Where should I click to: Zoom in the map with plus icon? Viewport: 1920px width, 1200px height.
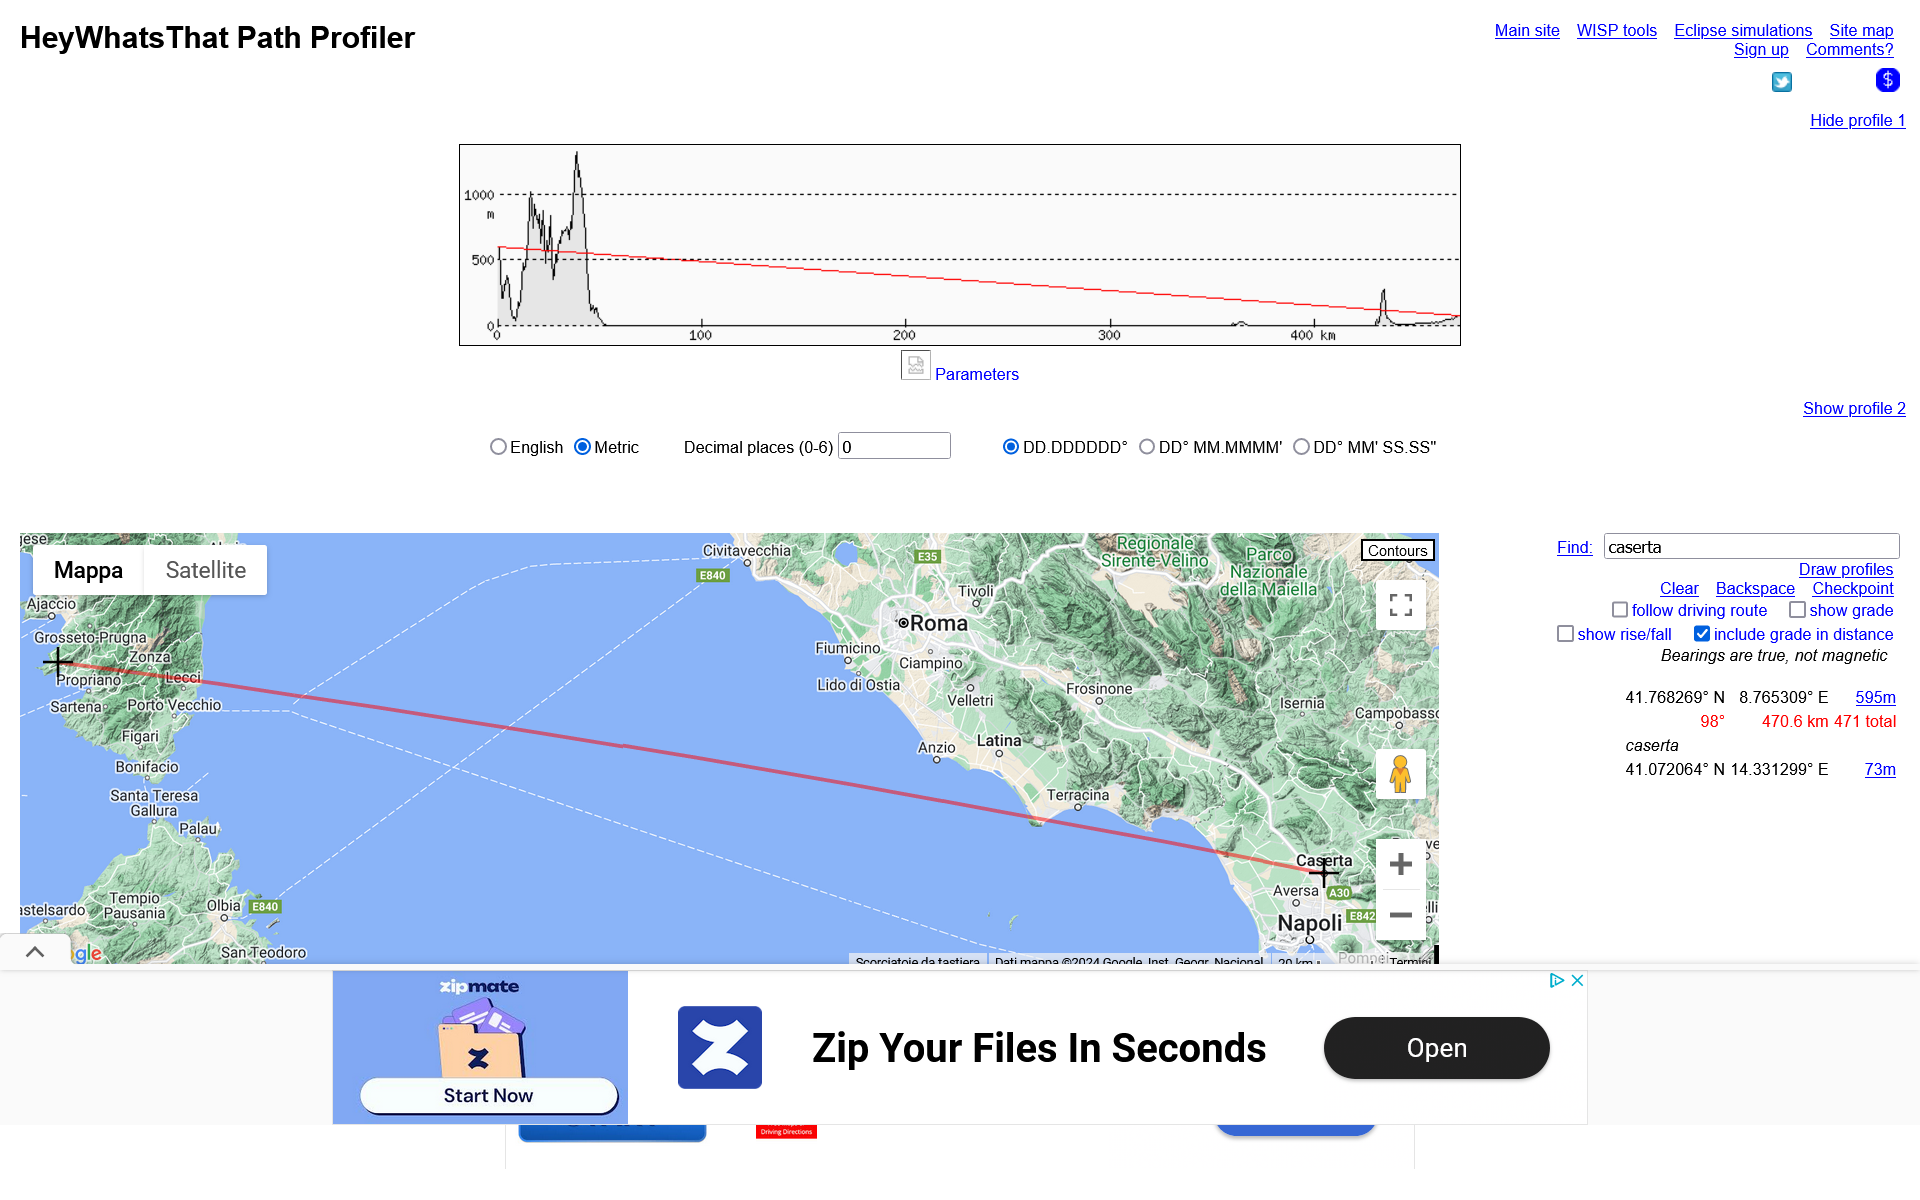tap(1400, 864)
